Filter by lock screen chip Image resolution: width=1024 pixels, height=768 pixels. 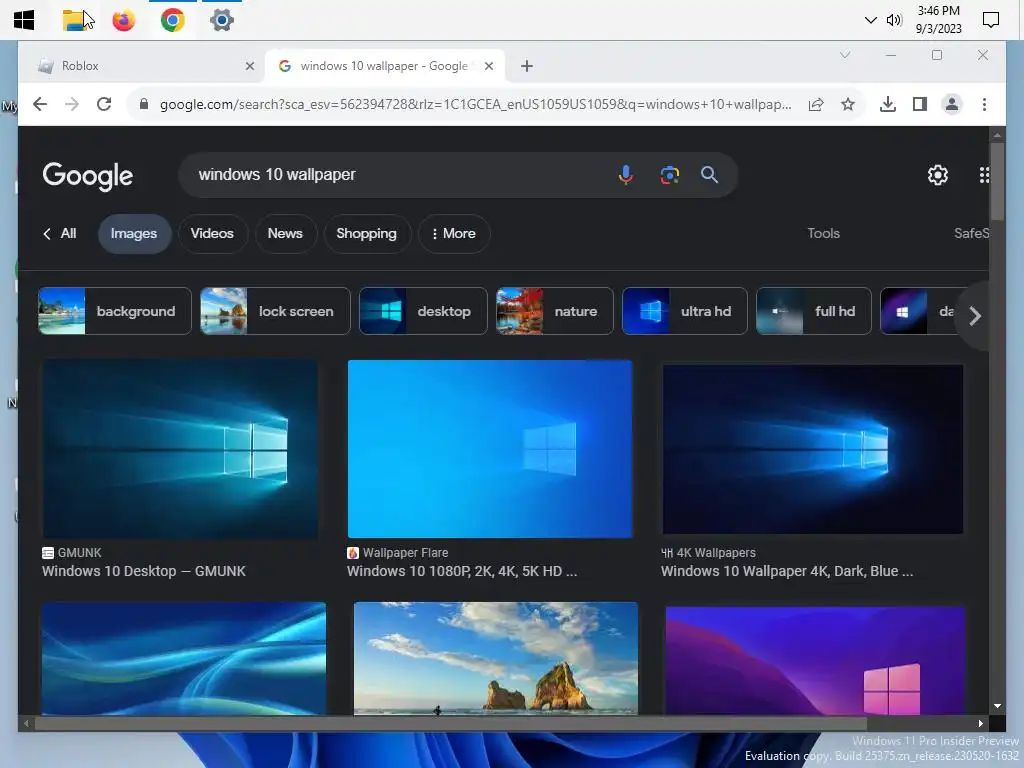coord(275,312)
